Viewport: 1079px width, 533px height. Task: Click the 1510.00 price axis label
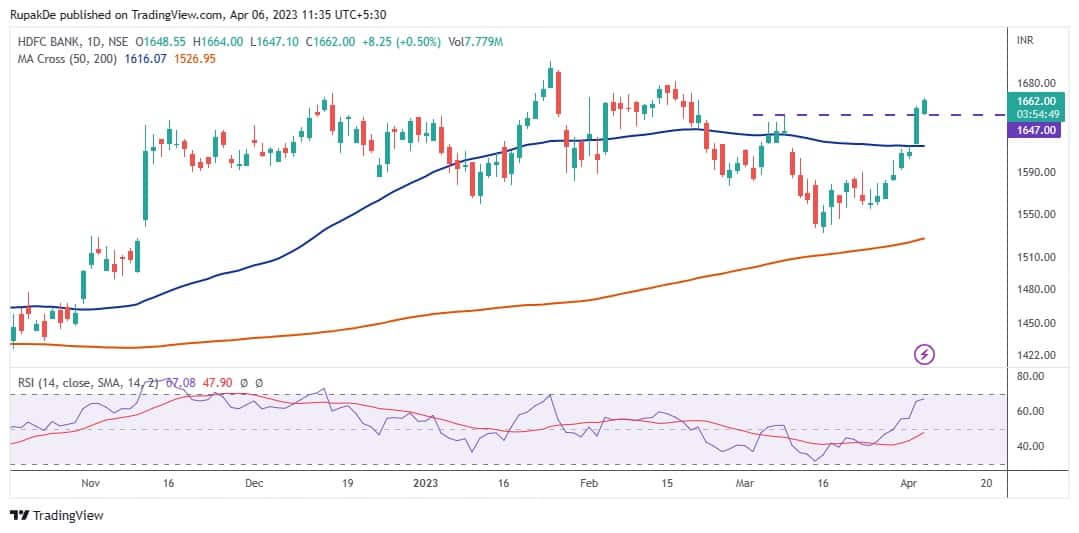(1036, 257)
